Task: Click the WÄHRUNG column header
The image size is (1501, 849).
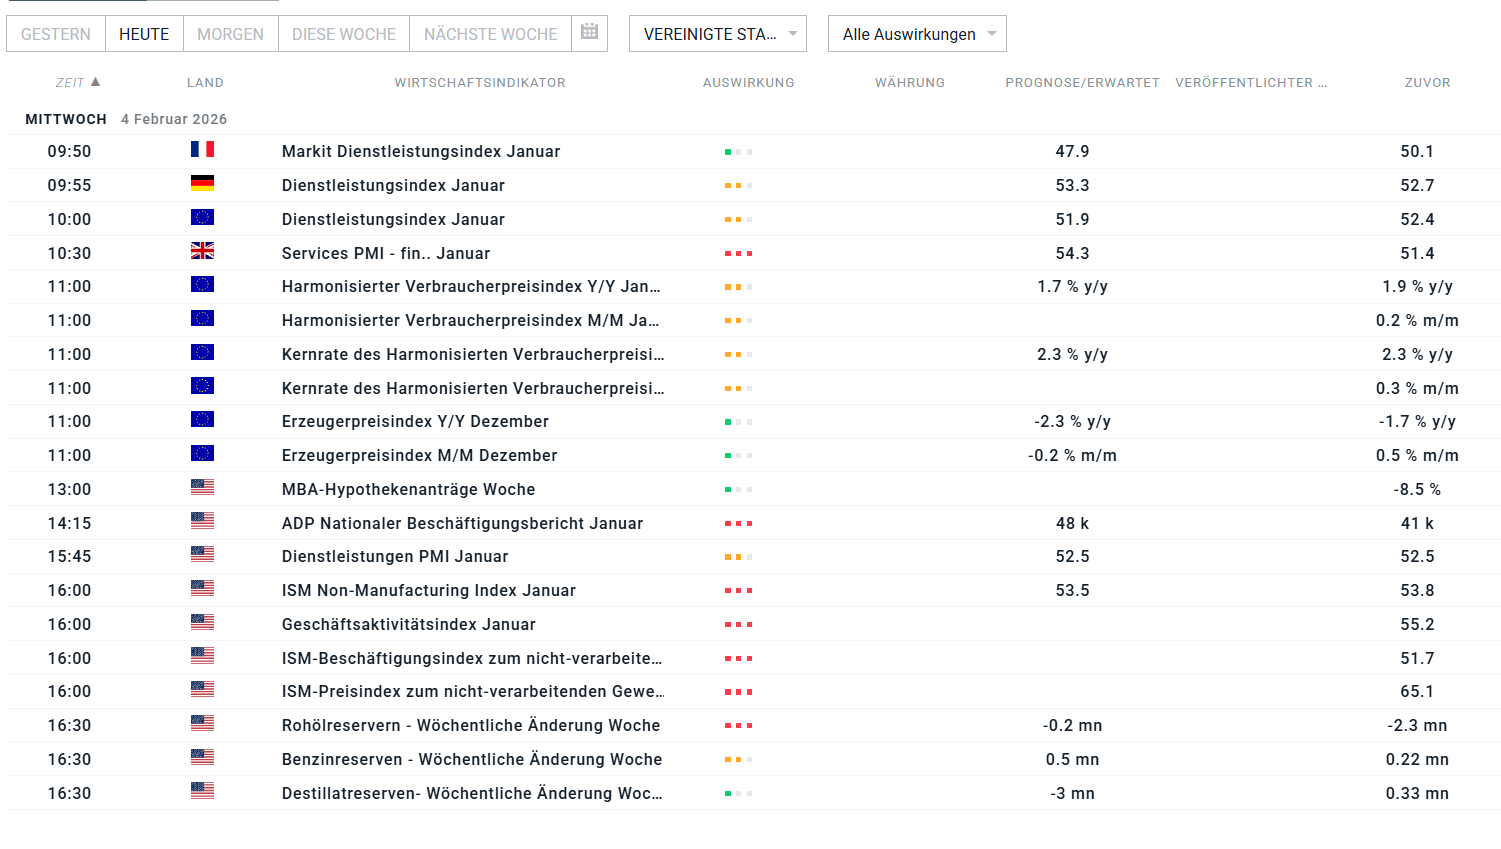Action: pyautogui.click(x=910, y=82)
